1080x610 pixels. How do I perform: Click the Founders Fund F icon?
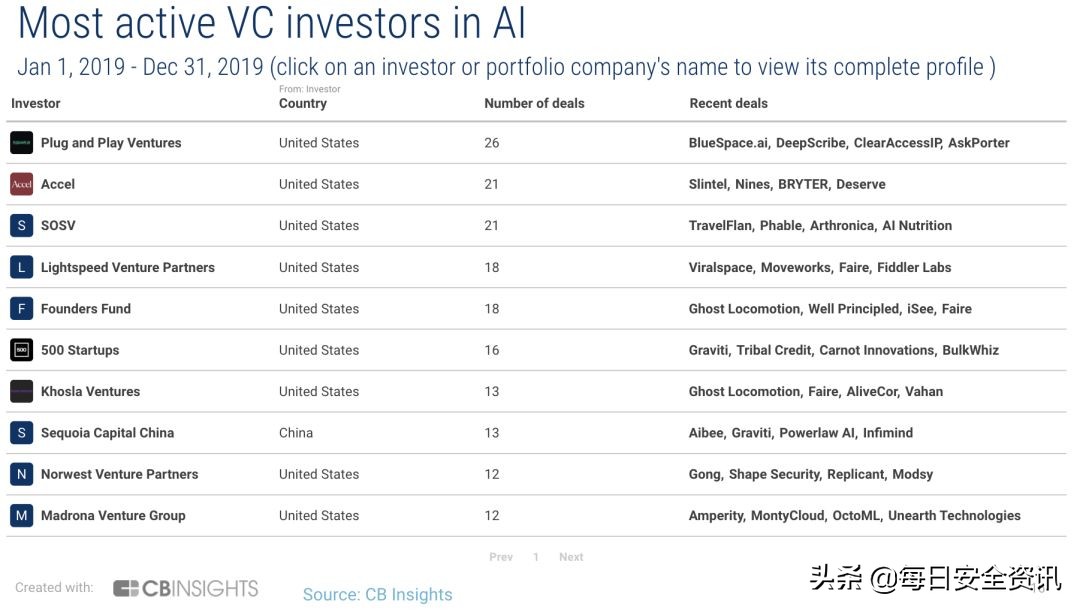pyautogui.click(x=22, y=309)
